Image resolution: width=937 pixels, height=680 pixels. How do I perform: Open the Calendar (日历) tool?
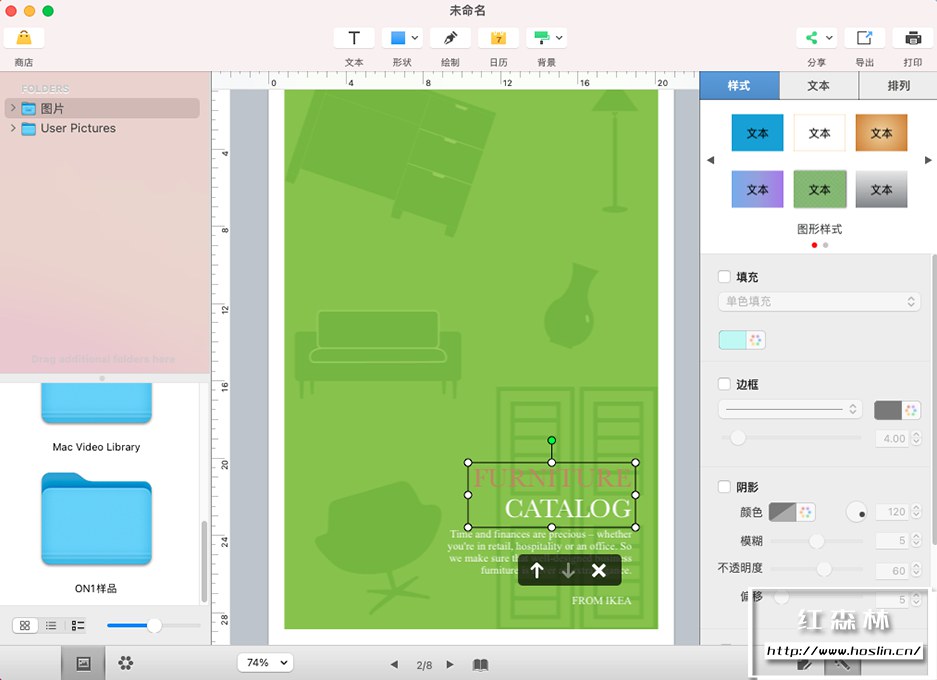(498, 38)
